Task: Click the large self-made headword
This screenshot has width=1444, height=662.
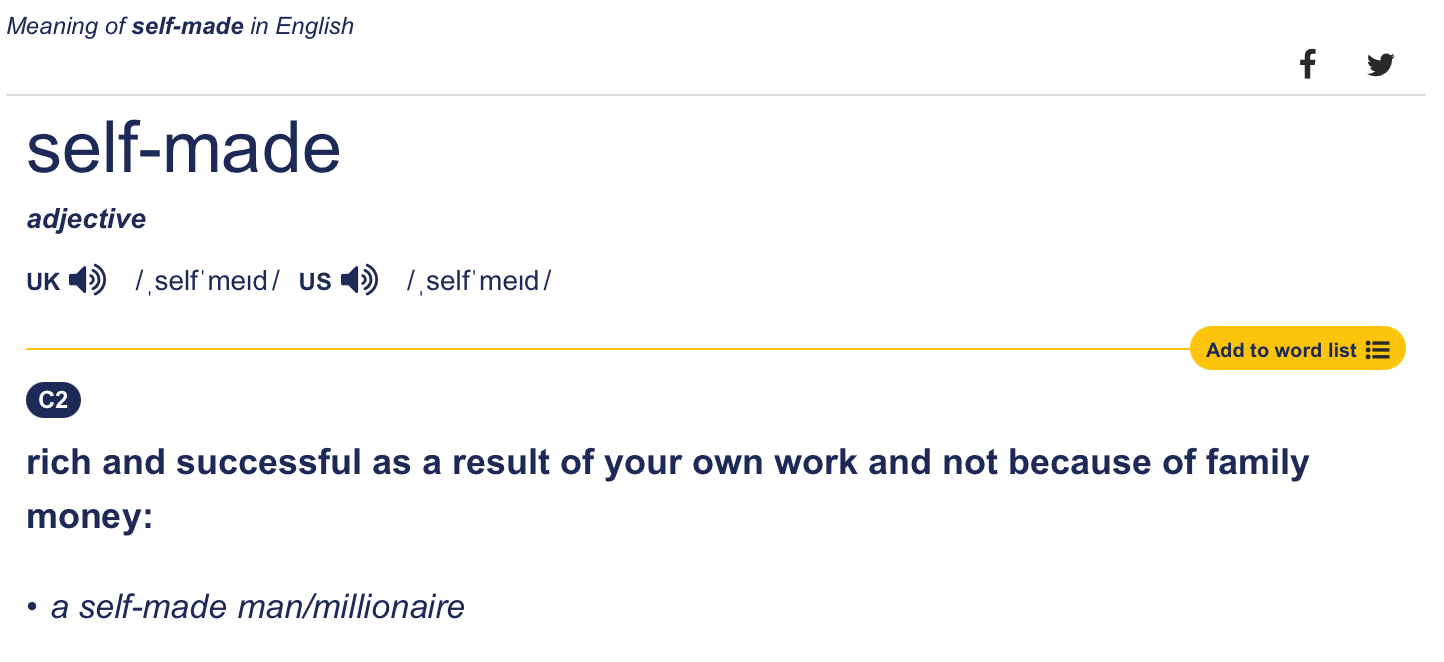Action: pos(184,149)
